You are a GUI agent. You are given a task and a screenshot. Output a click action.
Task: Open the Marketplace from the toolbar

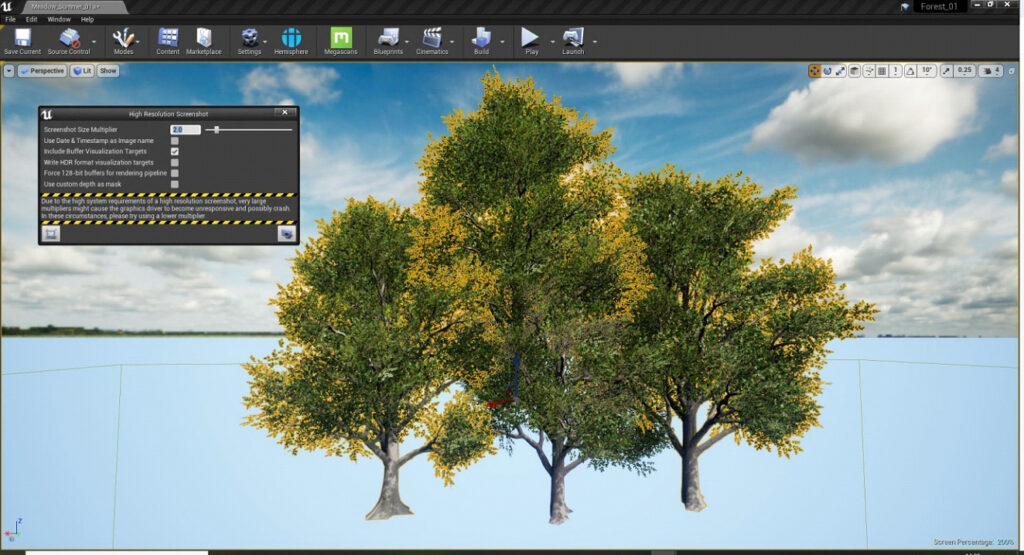click(x=203, y=39)
